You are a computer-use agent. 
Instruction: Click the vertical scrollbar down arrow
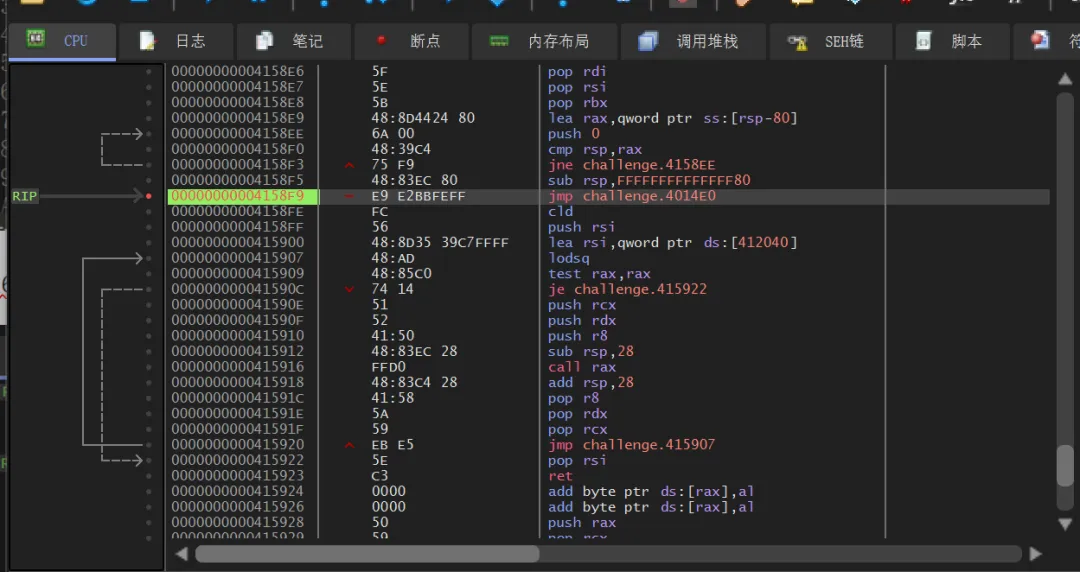[1065, 524]
